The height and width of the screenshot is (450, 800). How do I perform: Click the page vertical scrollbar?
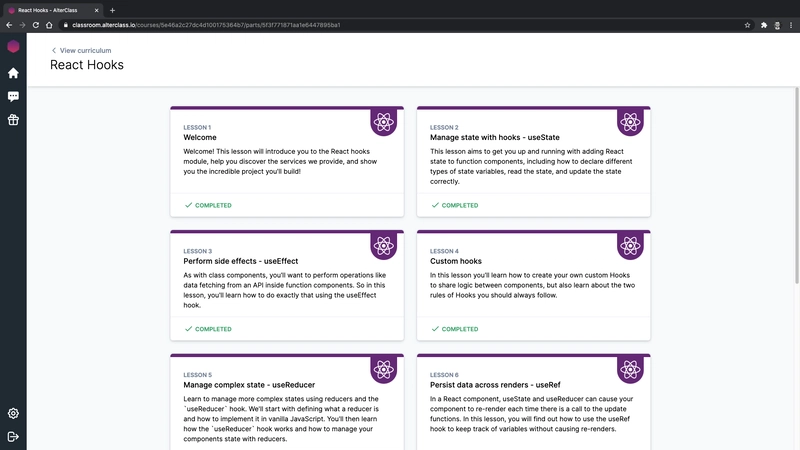pos(797,185)
